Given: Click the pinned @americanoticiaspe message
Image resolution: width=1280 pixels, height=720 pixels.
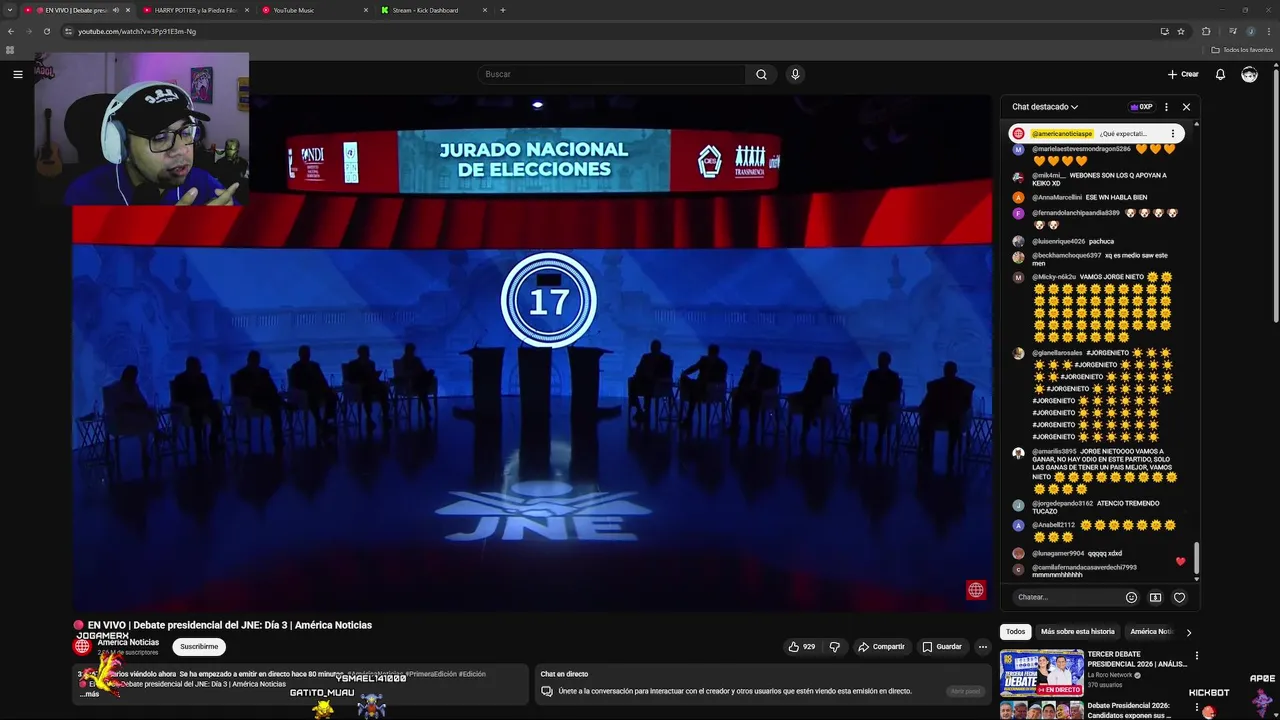Looking at the screenshot, I should (1096, 133).
